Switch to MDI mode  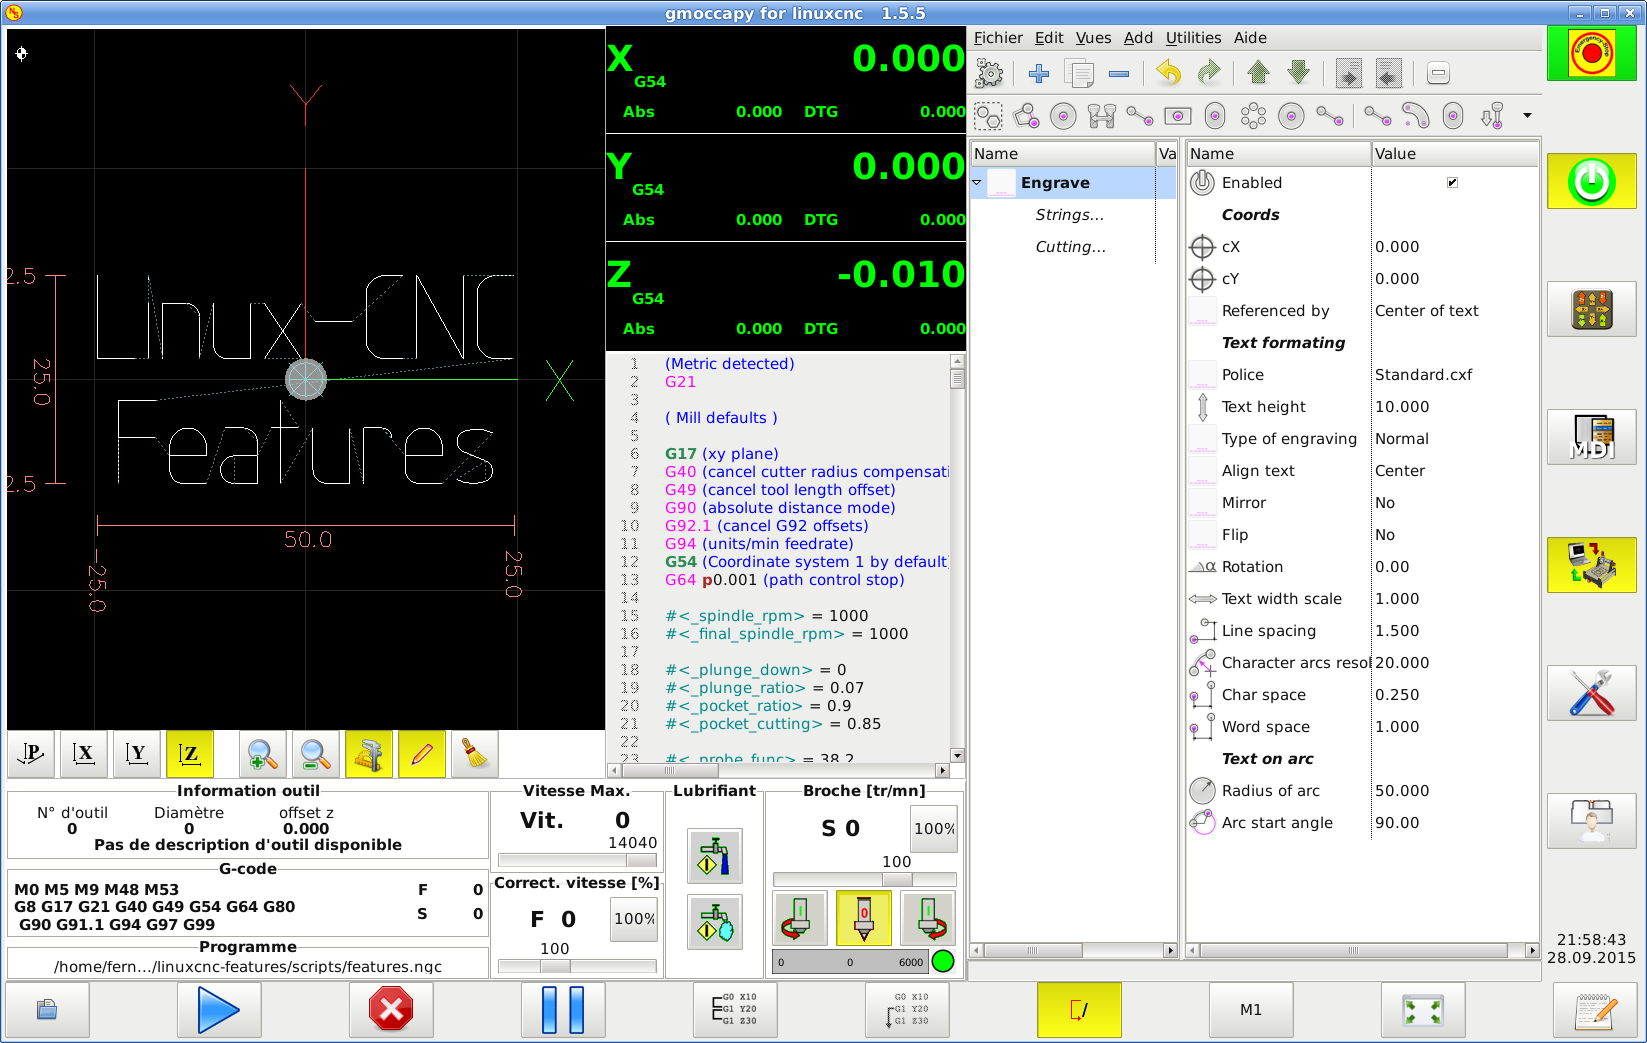coord(1591,437)
